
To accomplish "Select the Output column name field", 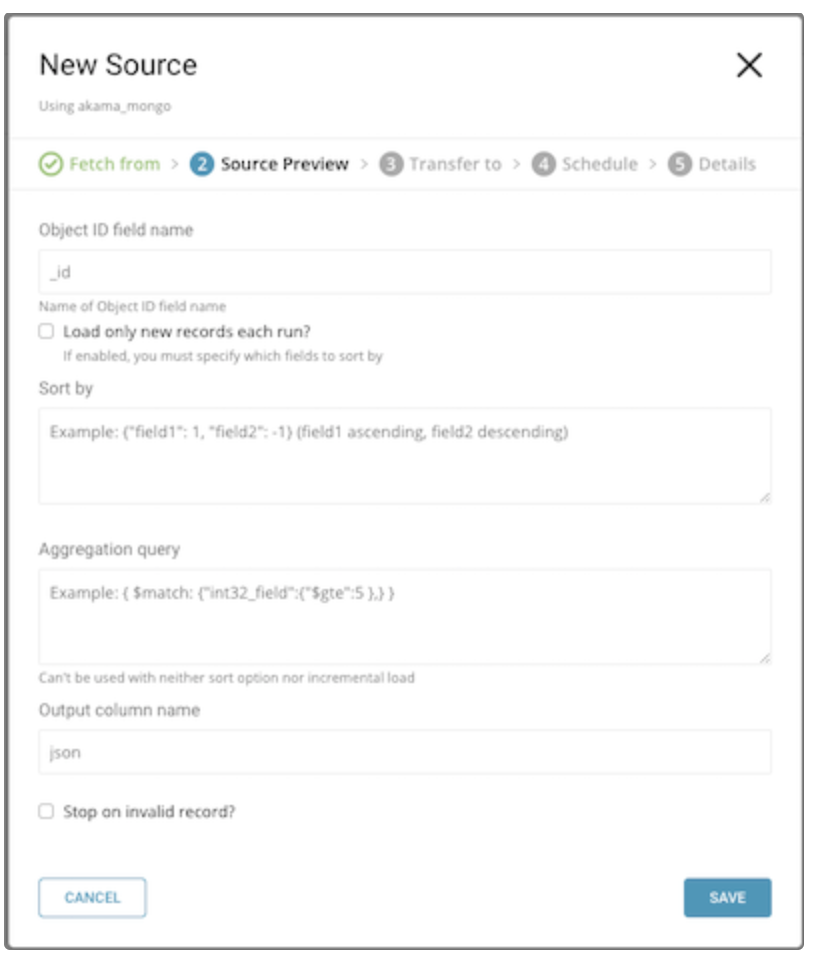I will click(405, 752).
